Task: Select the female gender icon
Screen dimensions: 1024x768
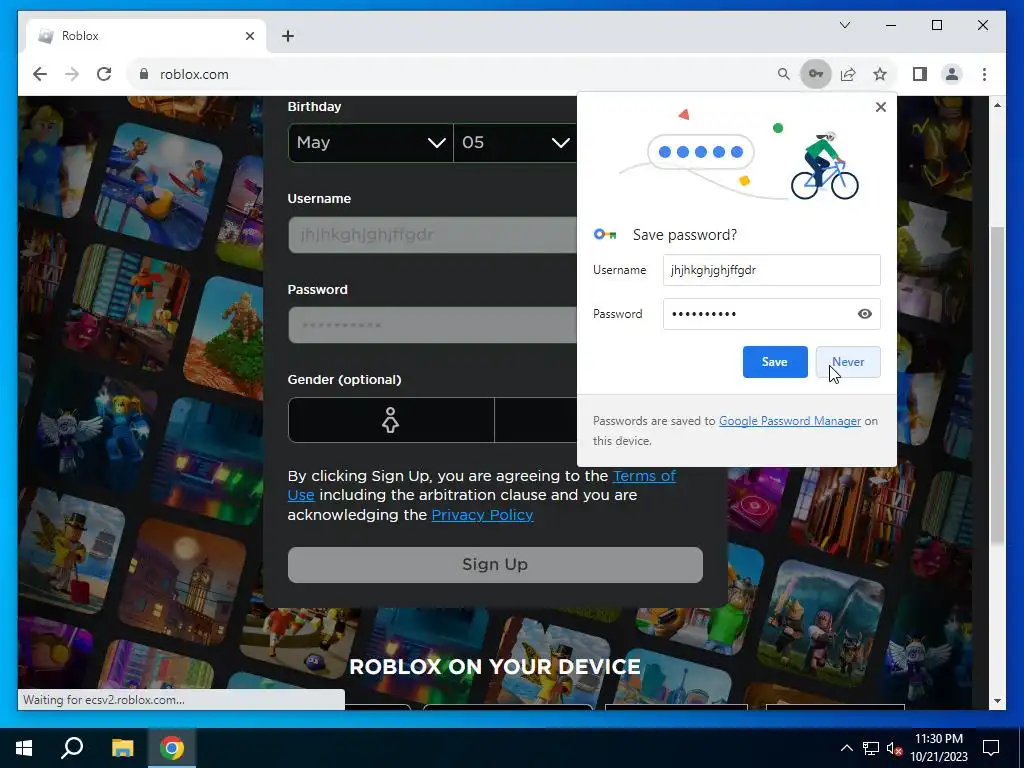Action: [x=391, y=420]
